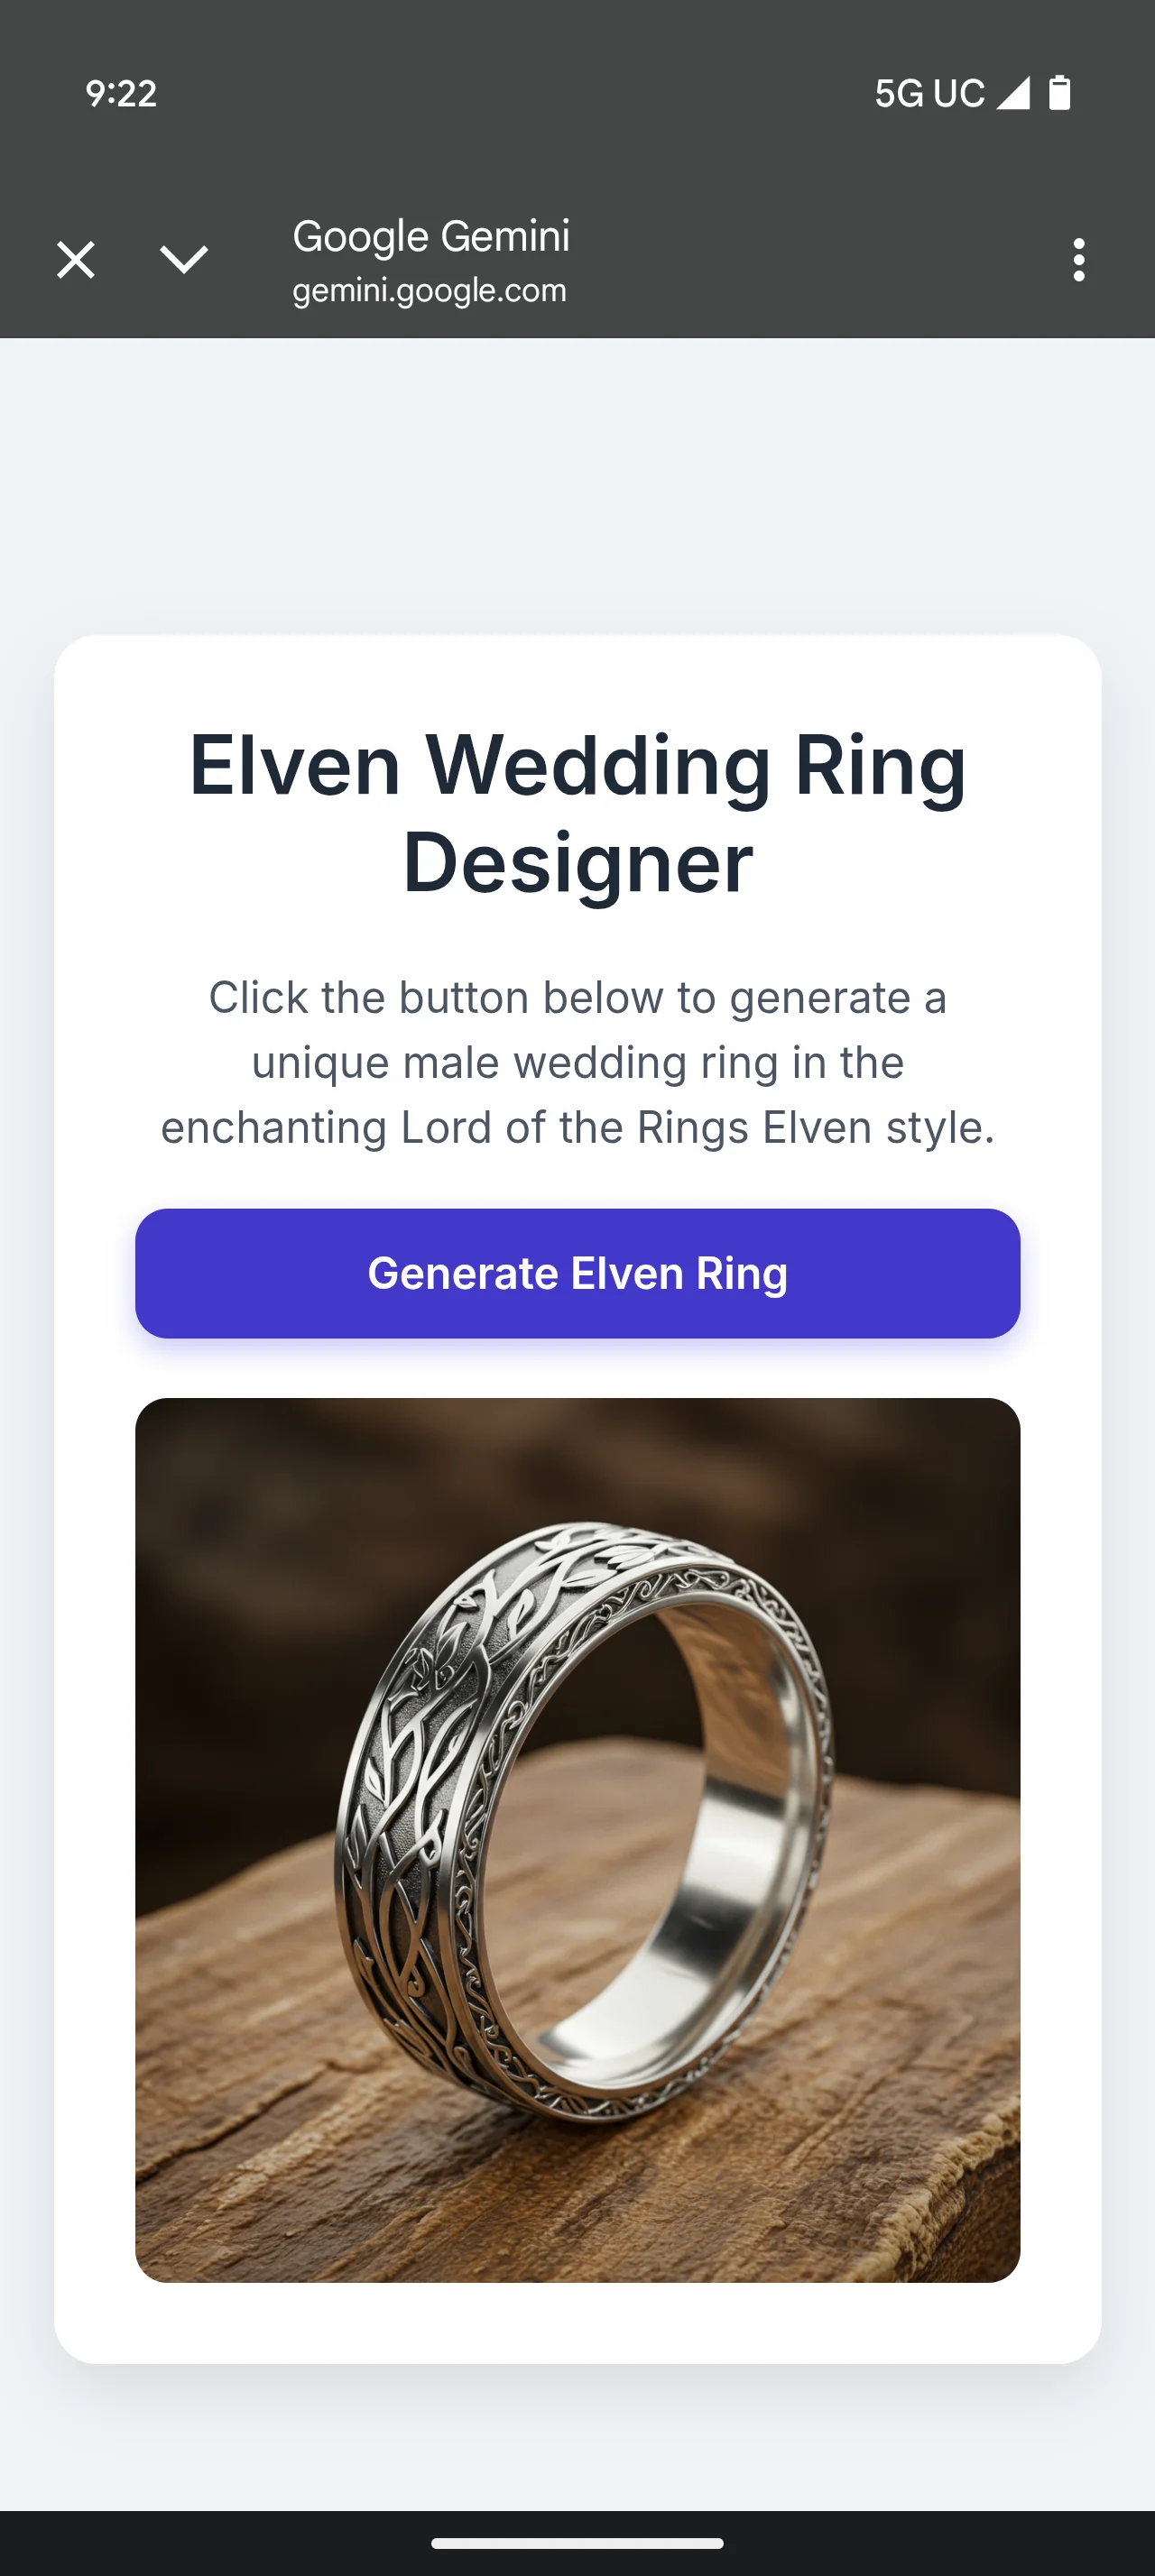
Task: Tap the engraved silver ring in the photo
Action: pyautogui.click(x=585, y=1820)
